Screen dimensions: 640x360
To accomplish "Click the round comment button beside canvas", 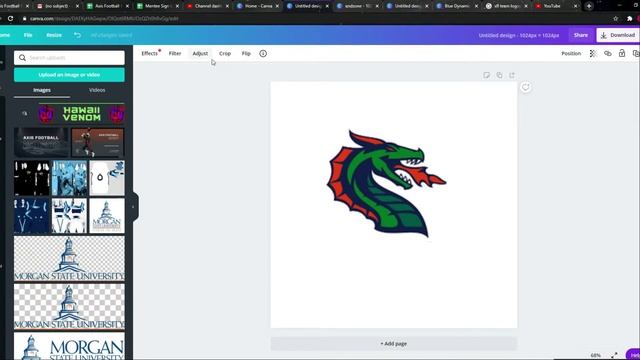I will 526,87.
